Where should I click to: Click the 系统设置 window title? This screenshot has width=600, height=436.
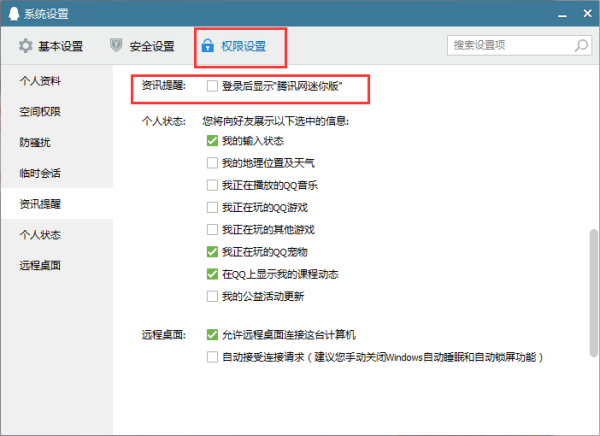pos(46,14)
